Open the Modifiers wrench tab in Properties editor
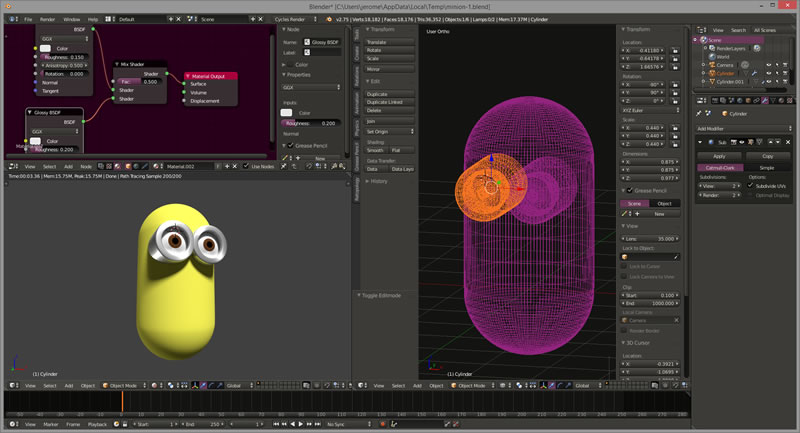The width and height of the screenshot is (800, 433). point(765,100)
